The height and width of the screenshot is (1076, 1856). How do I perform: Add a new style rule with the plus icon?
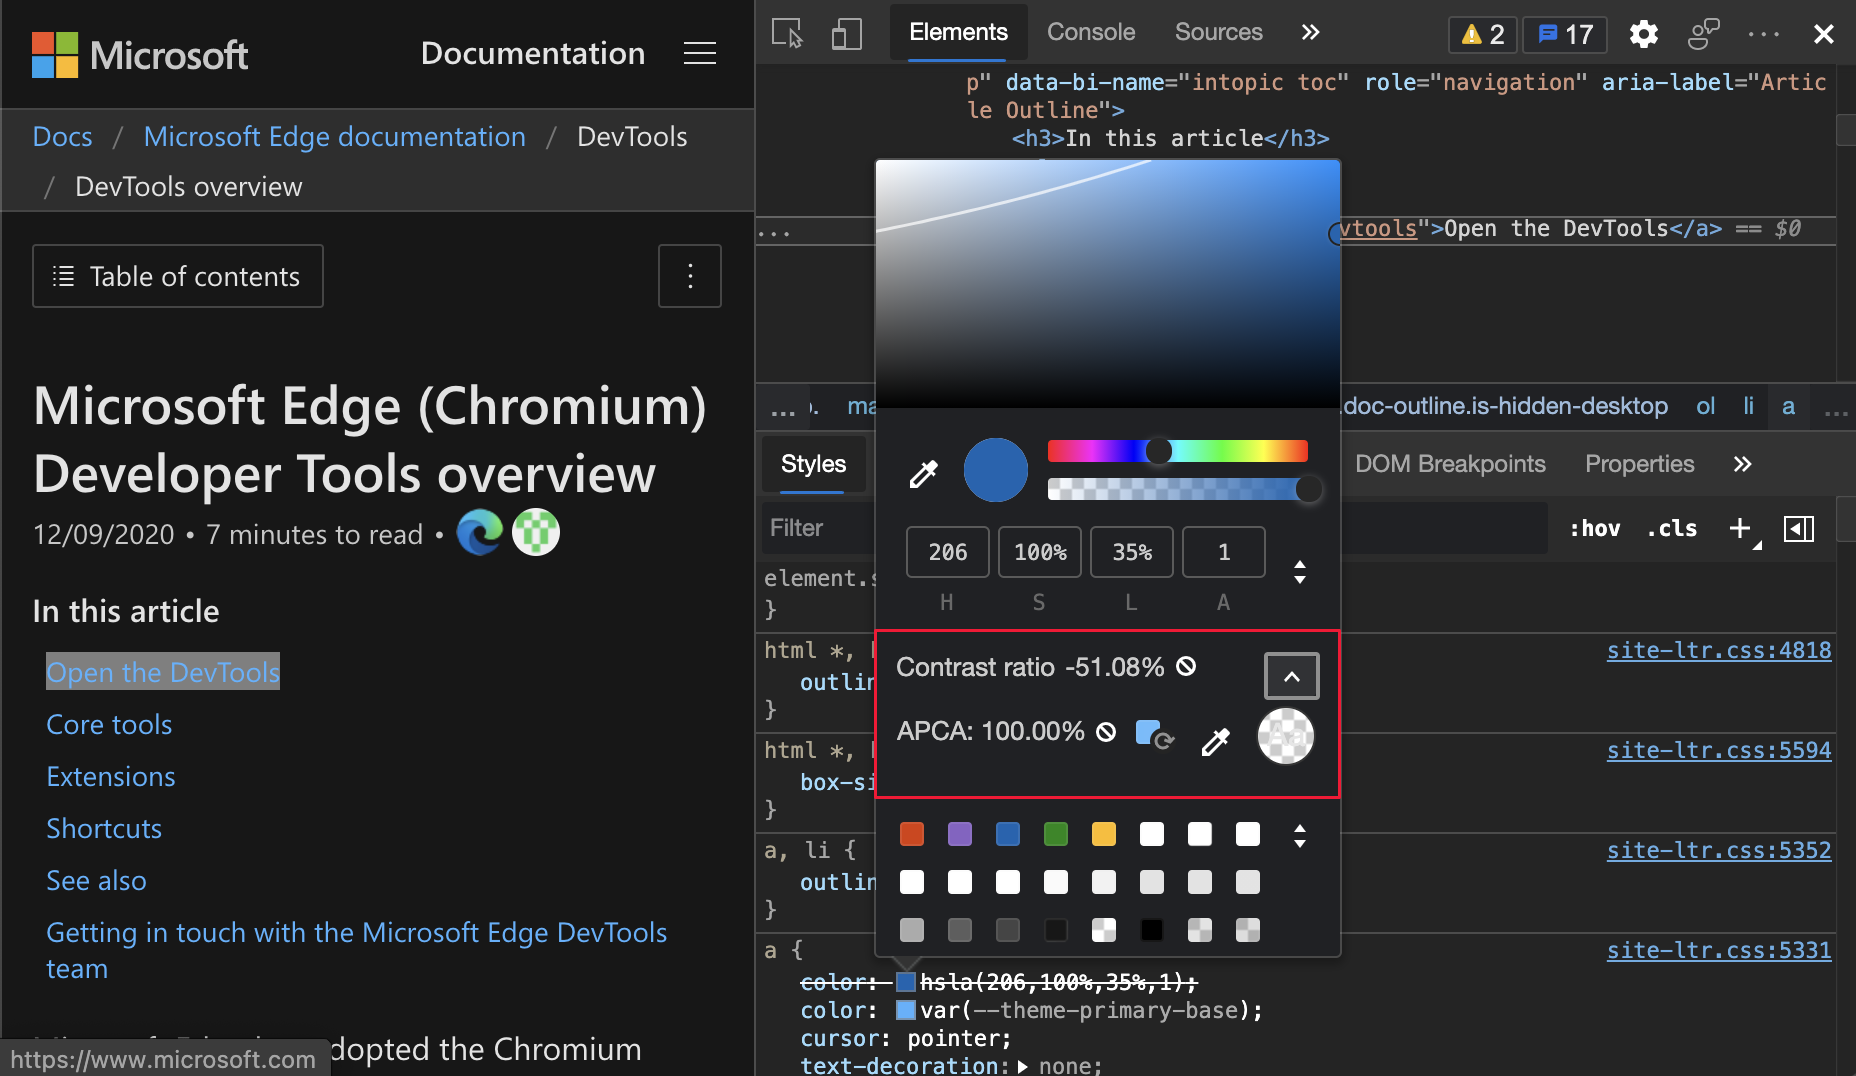(1739, 528)
